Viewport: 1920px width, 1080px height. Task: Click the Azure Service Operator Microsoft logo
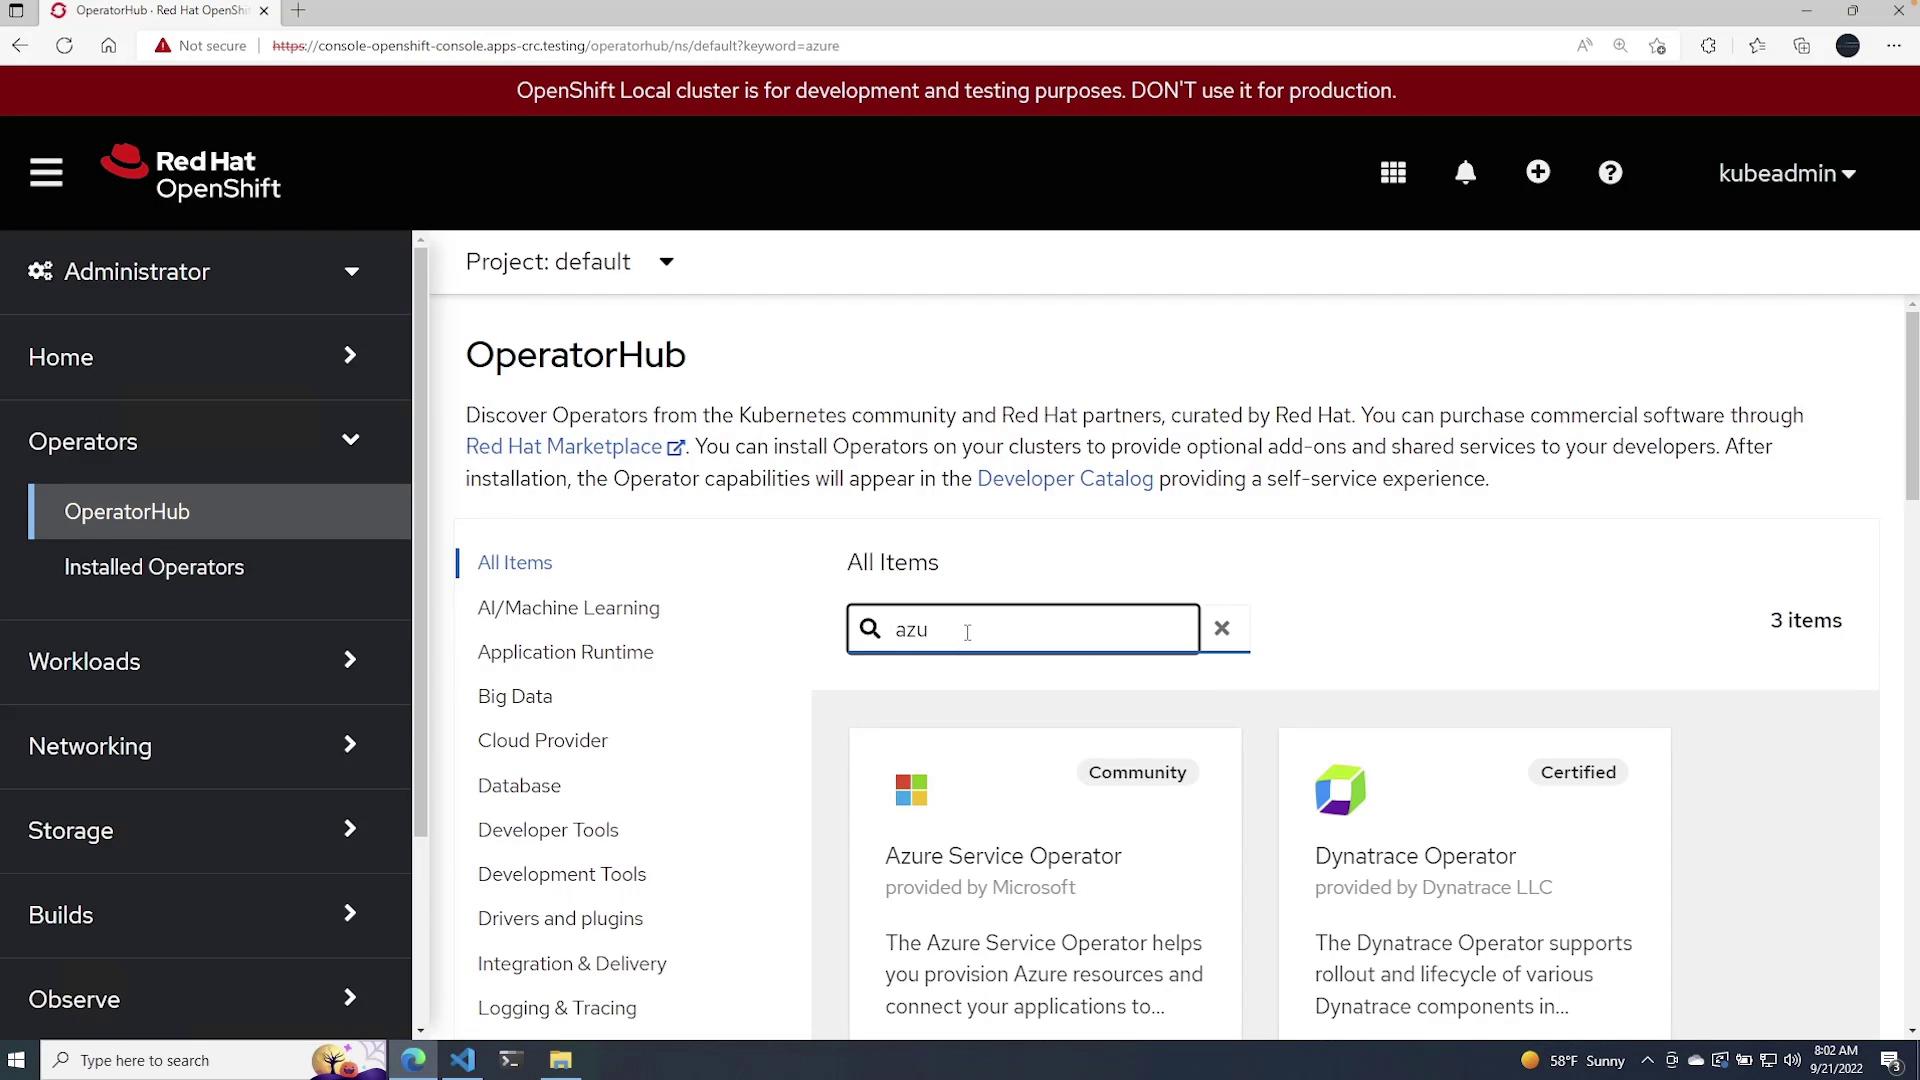click(x=911, y=790)
